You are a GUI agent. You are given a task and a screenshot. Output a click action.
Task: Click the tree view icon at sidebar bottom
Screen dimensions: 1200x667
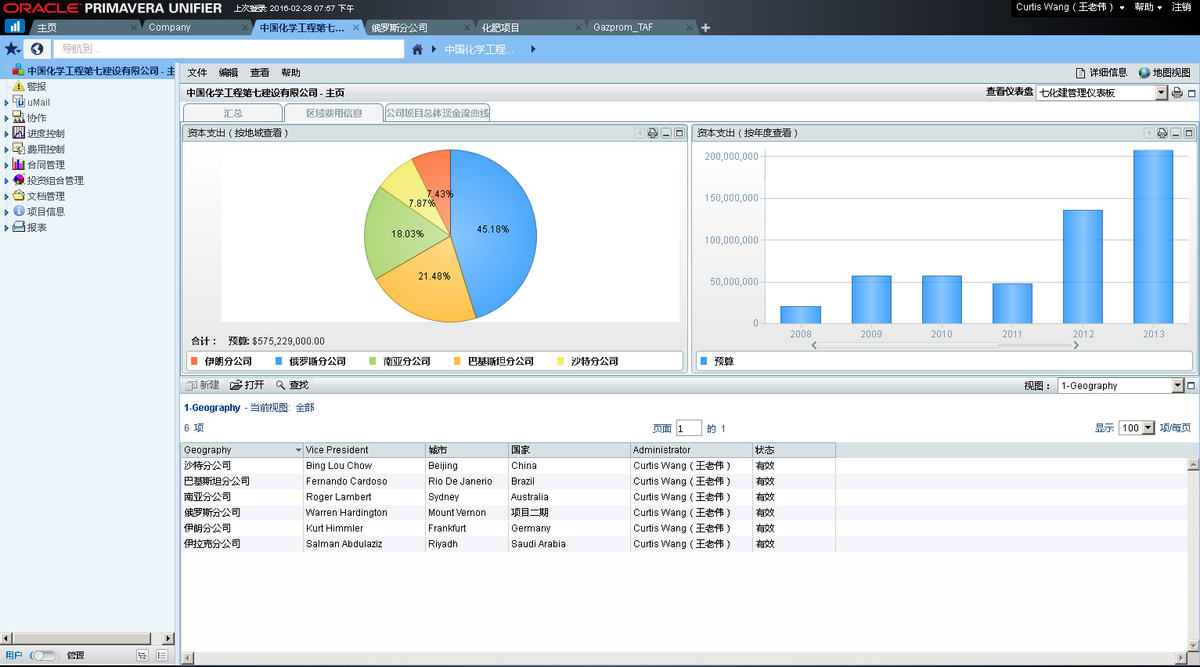point(141,655)
